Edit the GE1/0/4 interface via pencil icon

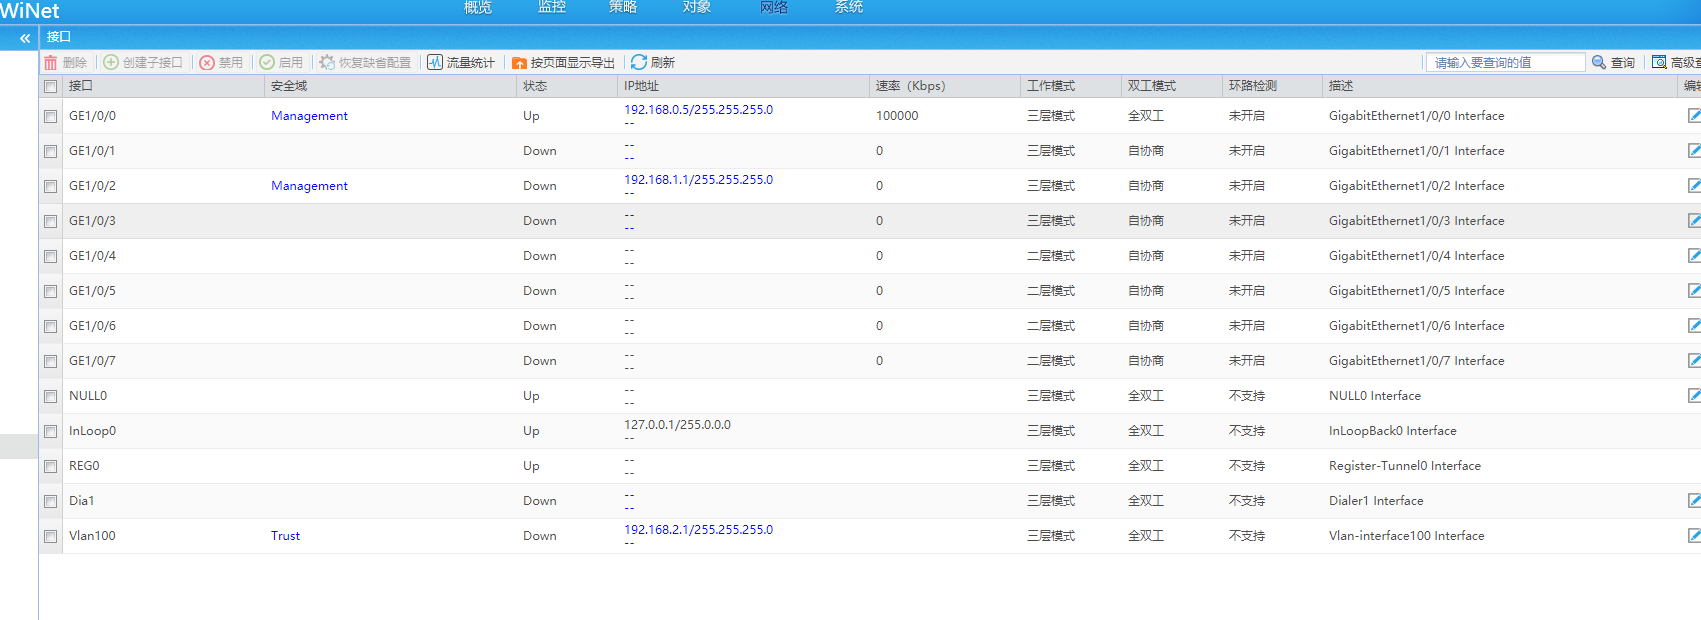pyautogui.click(x=1693, y=256)
